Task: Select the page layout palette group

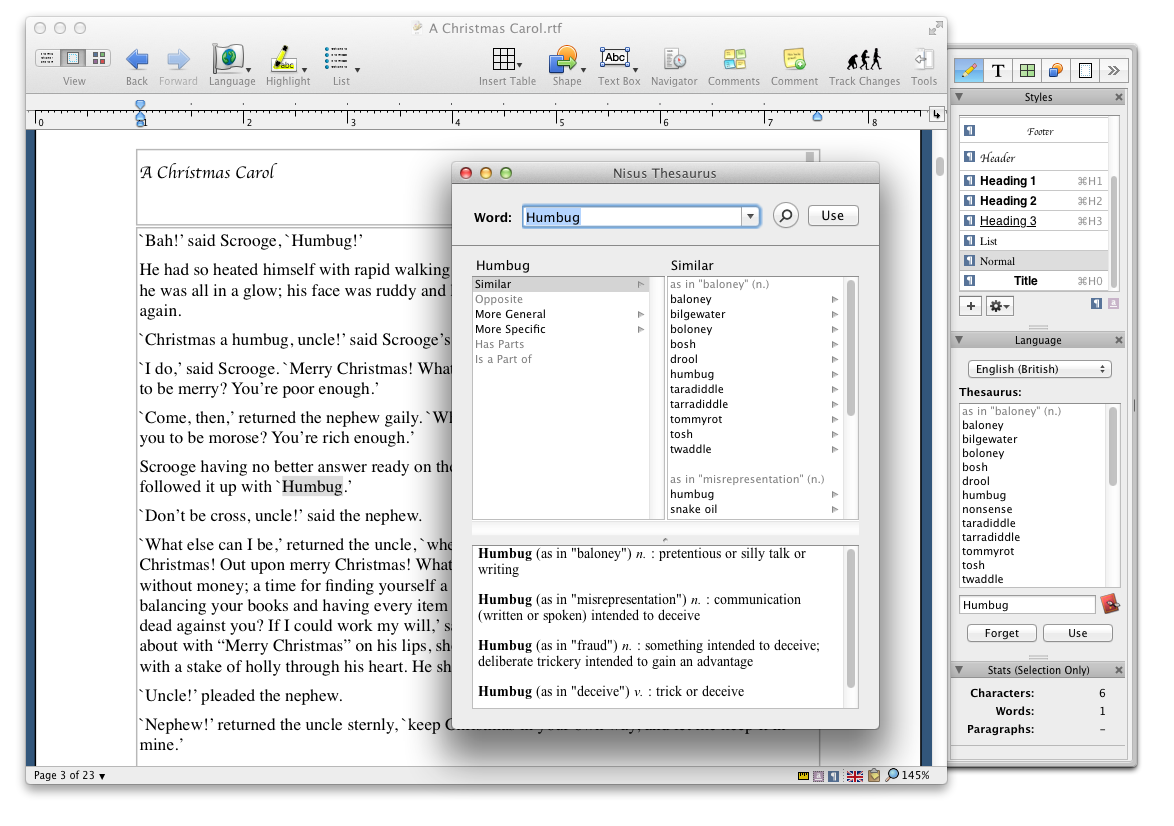Action: pyautogui.click(x=1085, y=70)
